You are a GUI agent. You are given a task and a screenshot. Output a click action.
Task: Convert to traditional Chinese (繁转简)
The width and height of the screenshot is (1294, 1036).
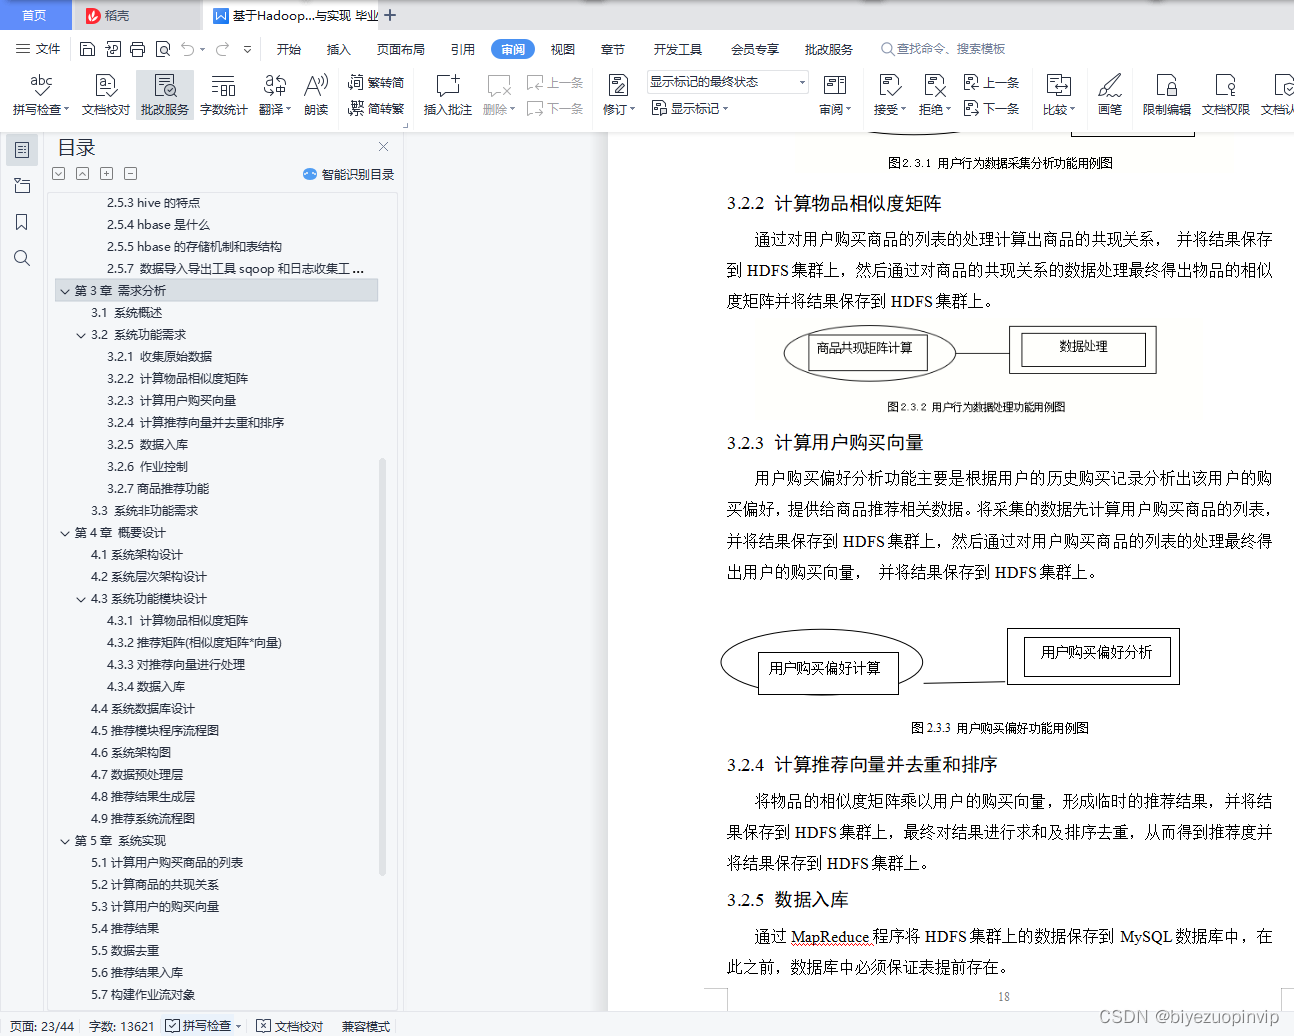tap(376, 83)
